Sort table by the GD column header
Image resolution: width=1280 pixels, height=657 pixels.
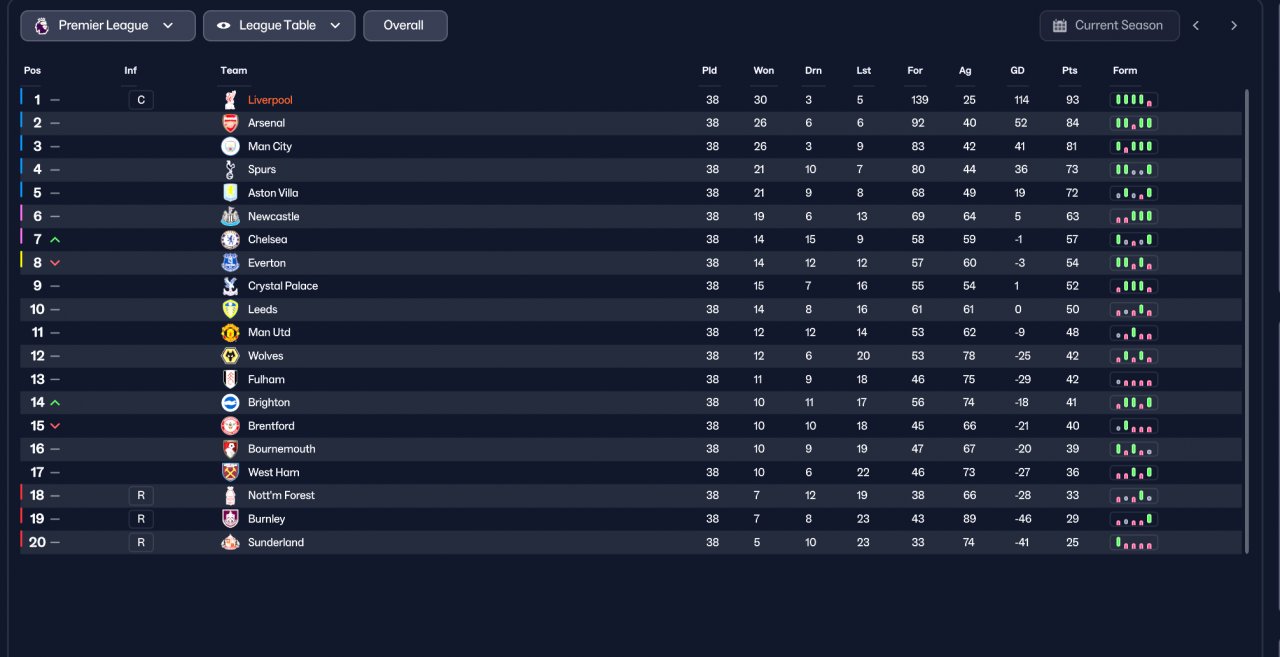pyautogui.click(x=1017, y=71)
